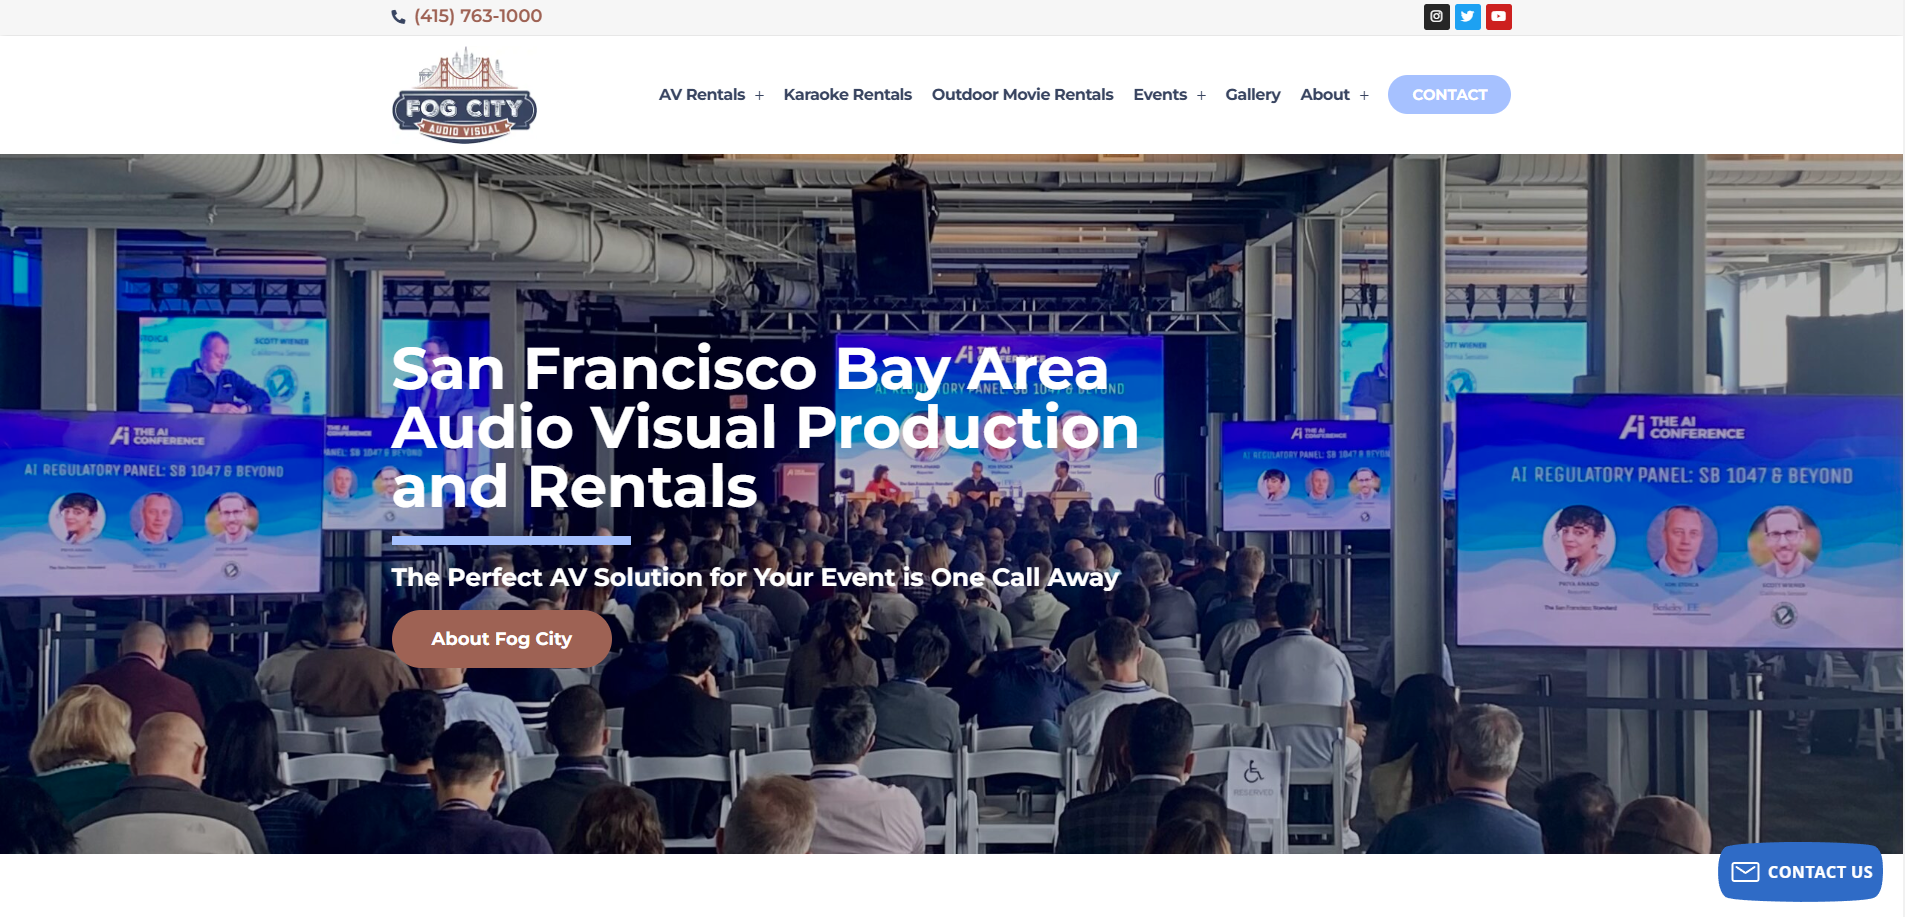Open the Events menu item
The width and height of the screenshot is (1905, 917).
1160,94
